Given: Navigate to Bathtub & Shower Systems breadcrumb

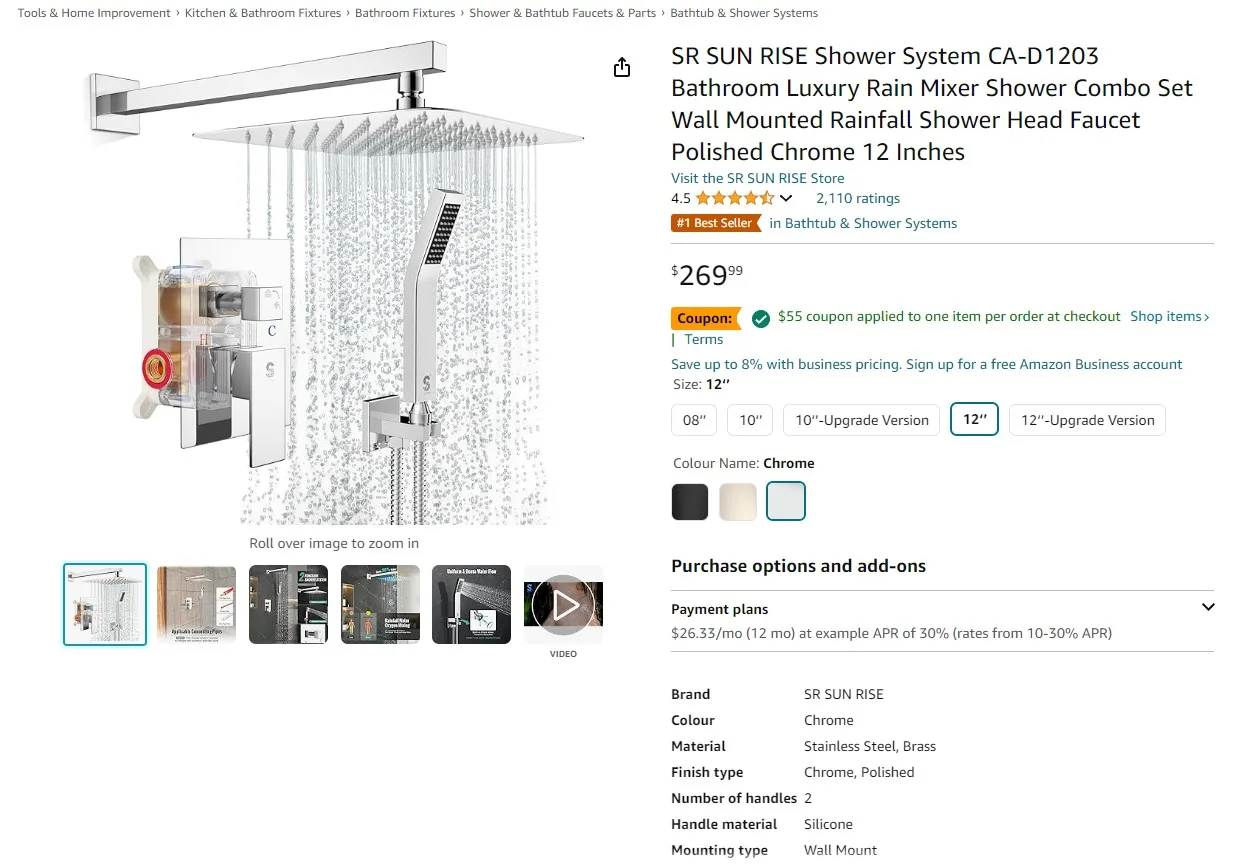Looking at the screenshot, I should [743, 13].
